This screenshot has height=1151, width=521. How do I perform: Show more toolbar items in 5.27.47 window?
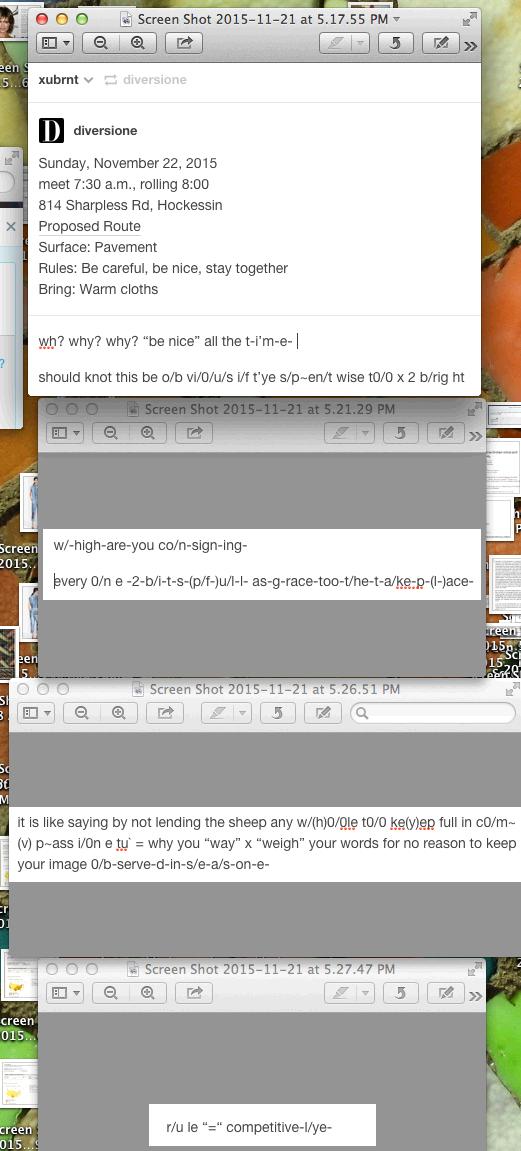pos(476,995)
